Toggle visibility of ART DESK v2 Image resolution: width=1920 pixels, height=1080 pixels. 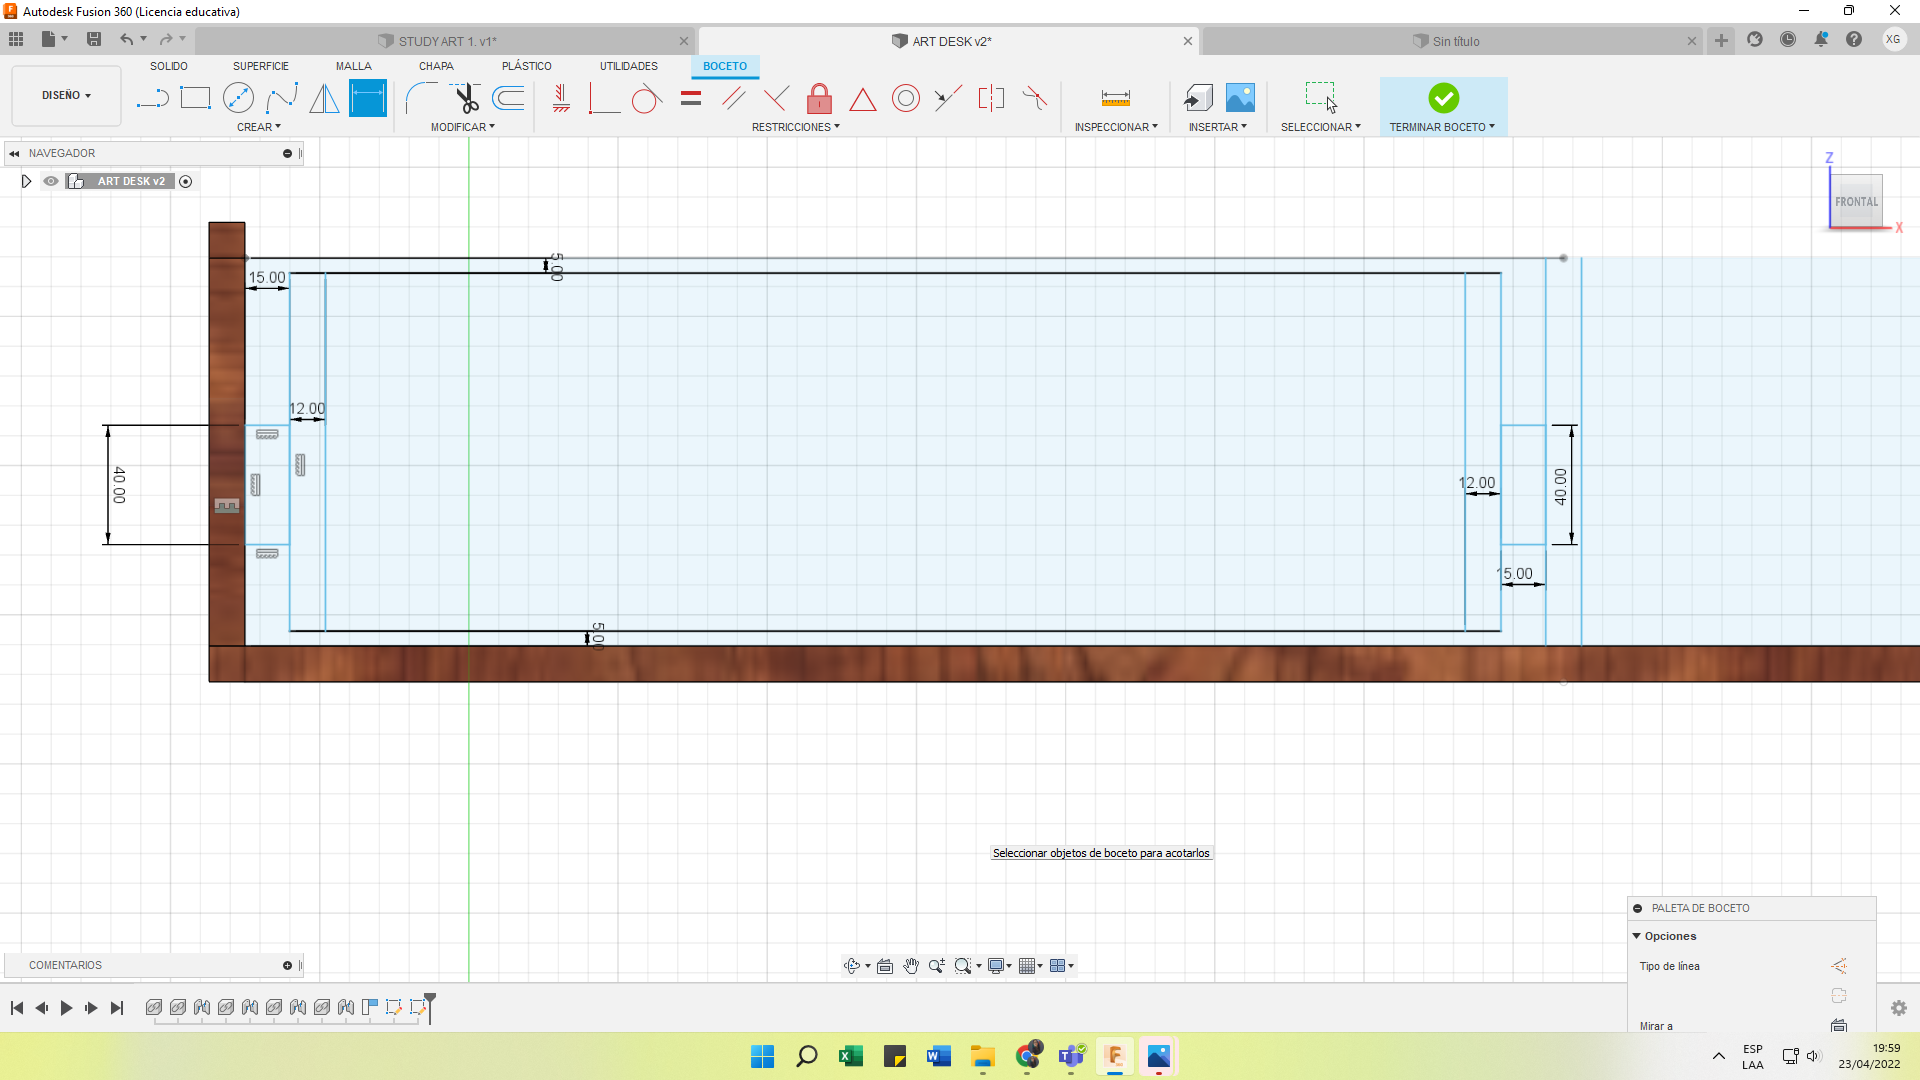click(x=51, y=181)
